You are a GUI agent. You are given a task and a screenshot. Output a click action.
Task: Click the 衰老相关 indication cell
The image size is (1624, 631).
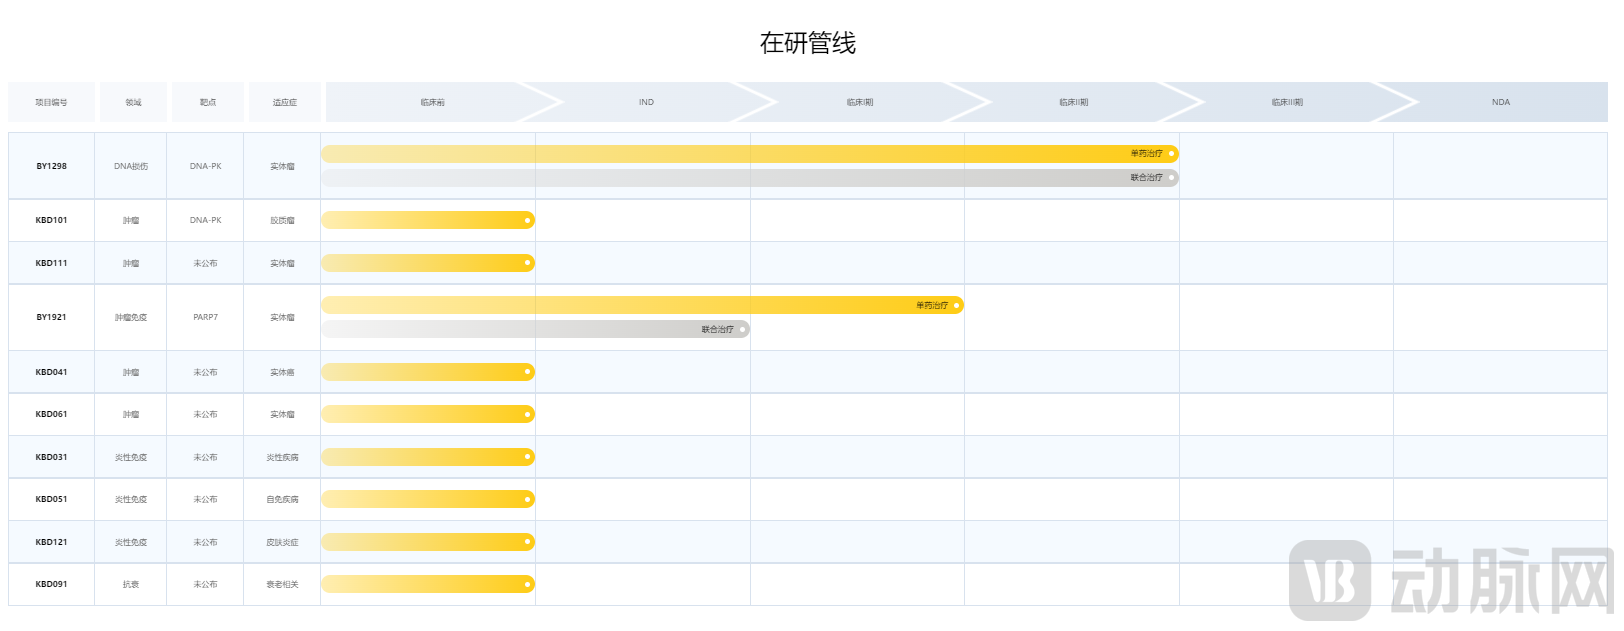[282, 584]
